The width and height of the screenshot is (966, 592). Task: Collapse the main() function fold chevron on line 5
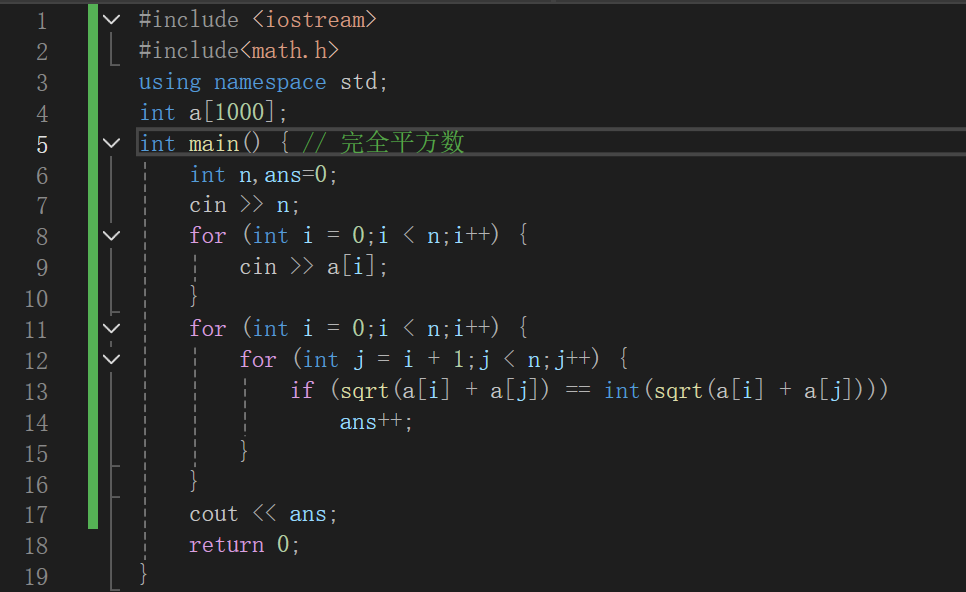[112, 144]
